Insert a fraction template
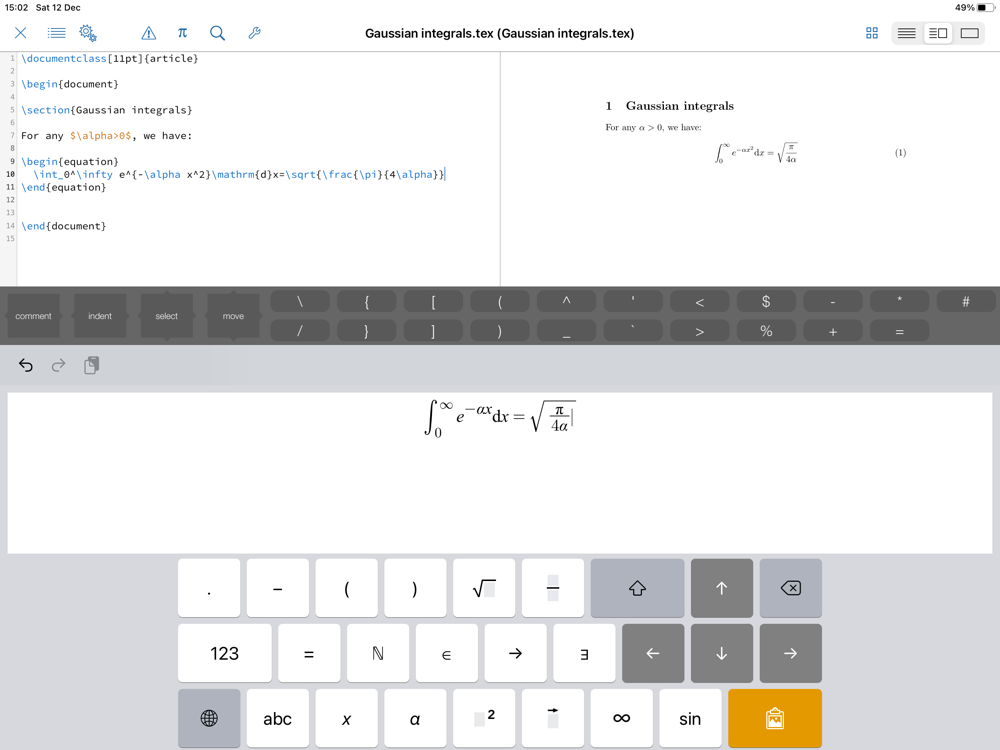The width and height of the screenshot is (1000, 750). (x=553, y=588)
